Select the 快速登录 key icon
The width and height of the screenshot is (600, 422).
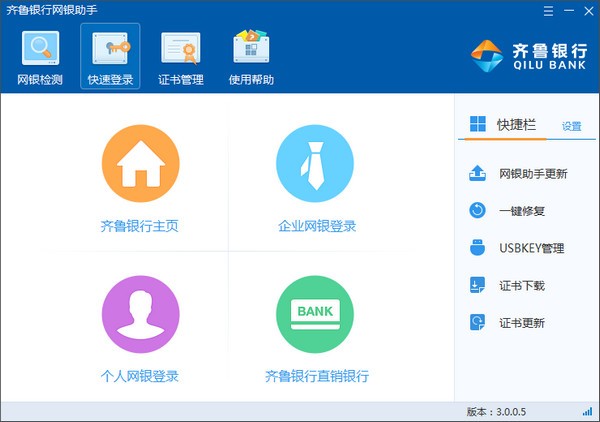(x=110, y=48)
